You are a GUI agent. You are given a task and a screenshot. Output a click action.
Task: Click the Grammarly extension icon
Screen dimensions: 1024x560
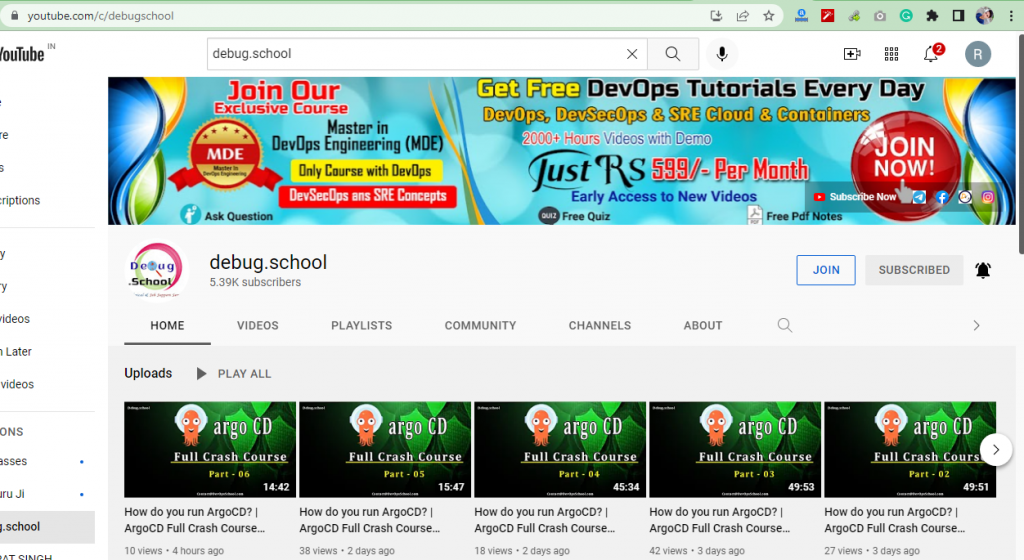pyautogui.click(x=906, y=16)
